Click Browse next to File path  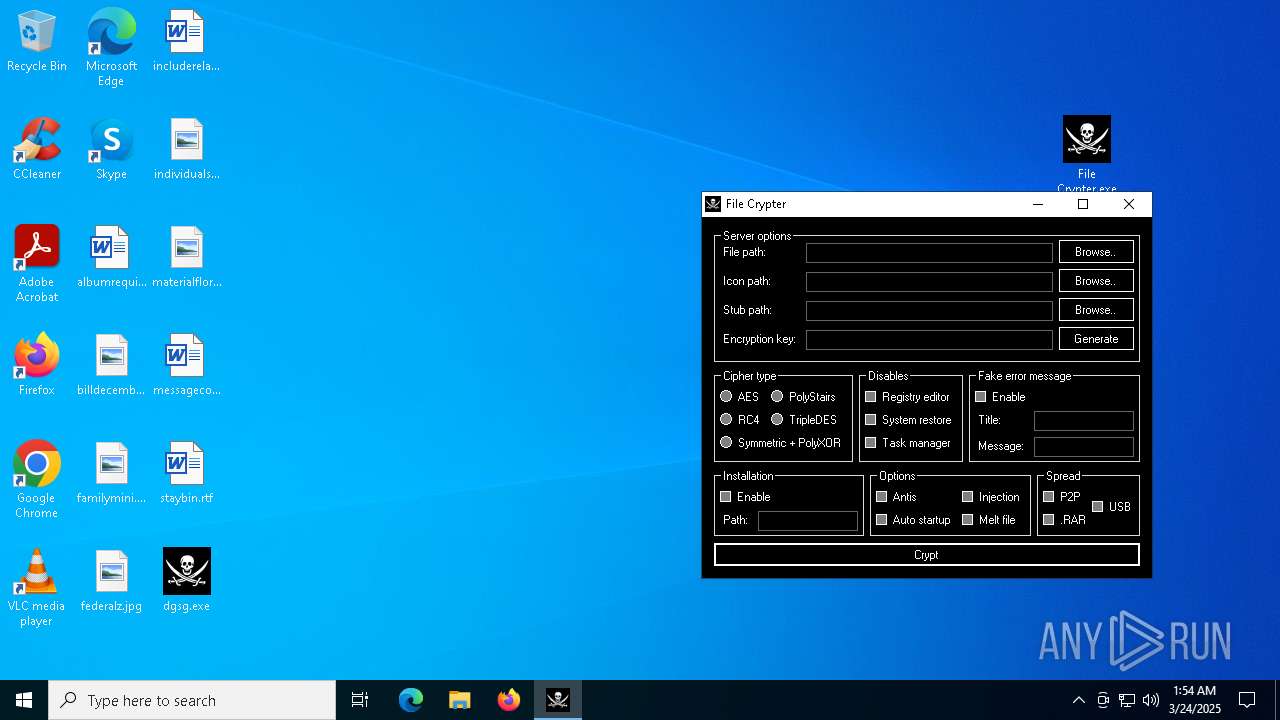coord(1096,252)
